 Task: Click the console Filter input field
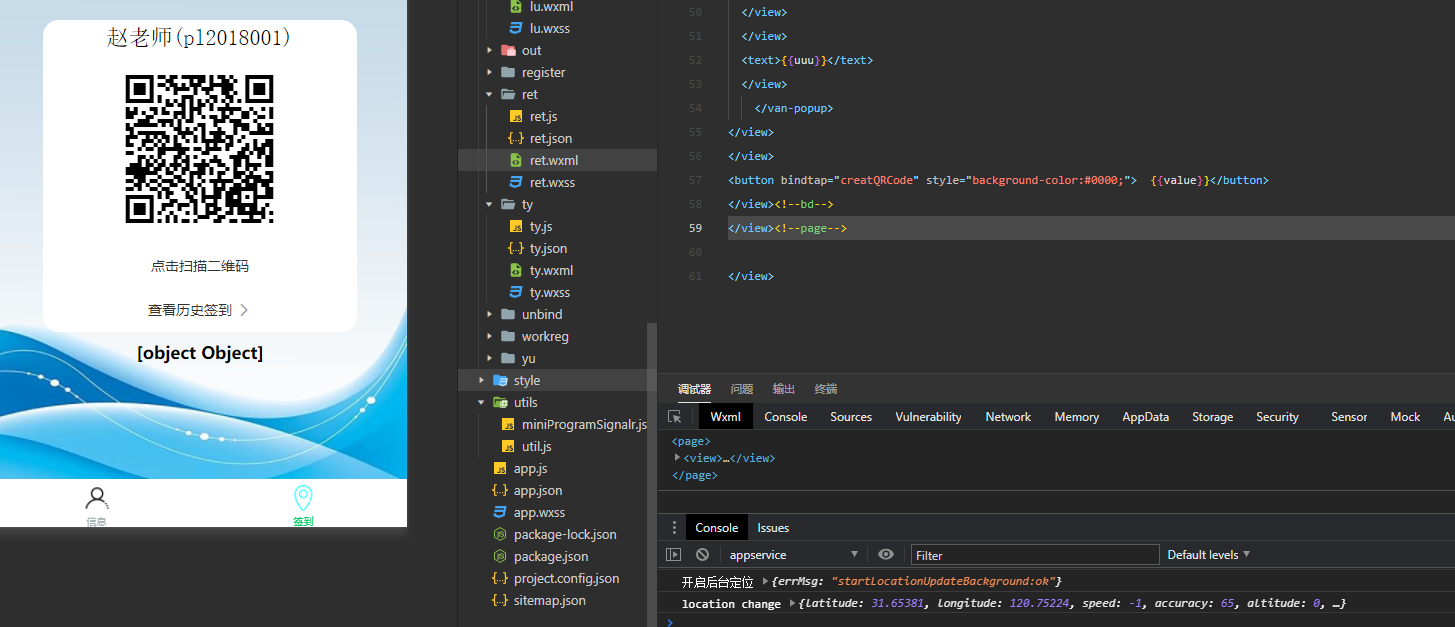pos(1035,555)
